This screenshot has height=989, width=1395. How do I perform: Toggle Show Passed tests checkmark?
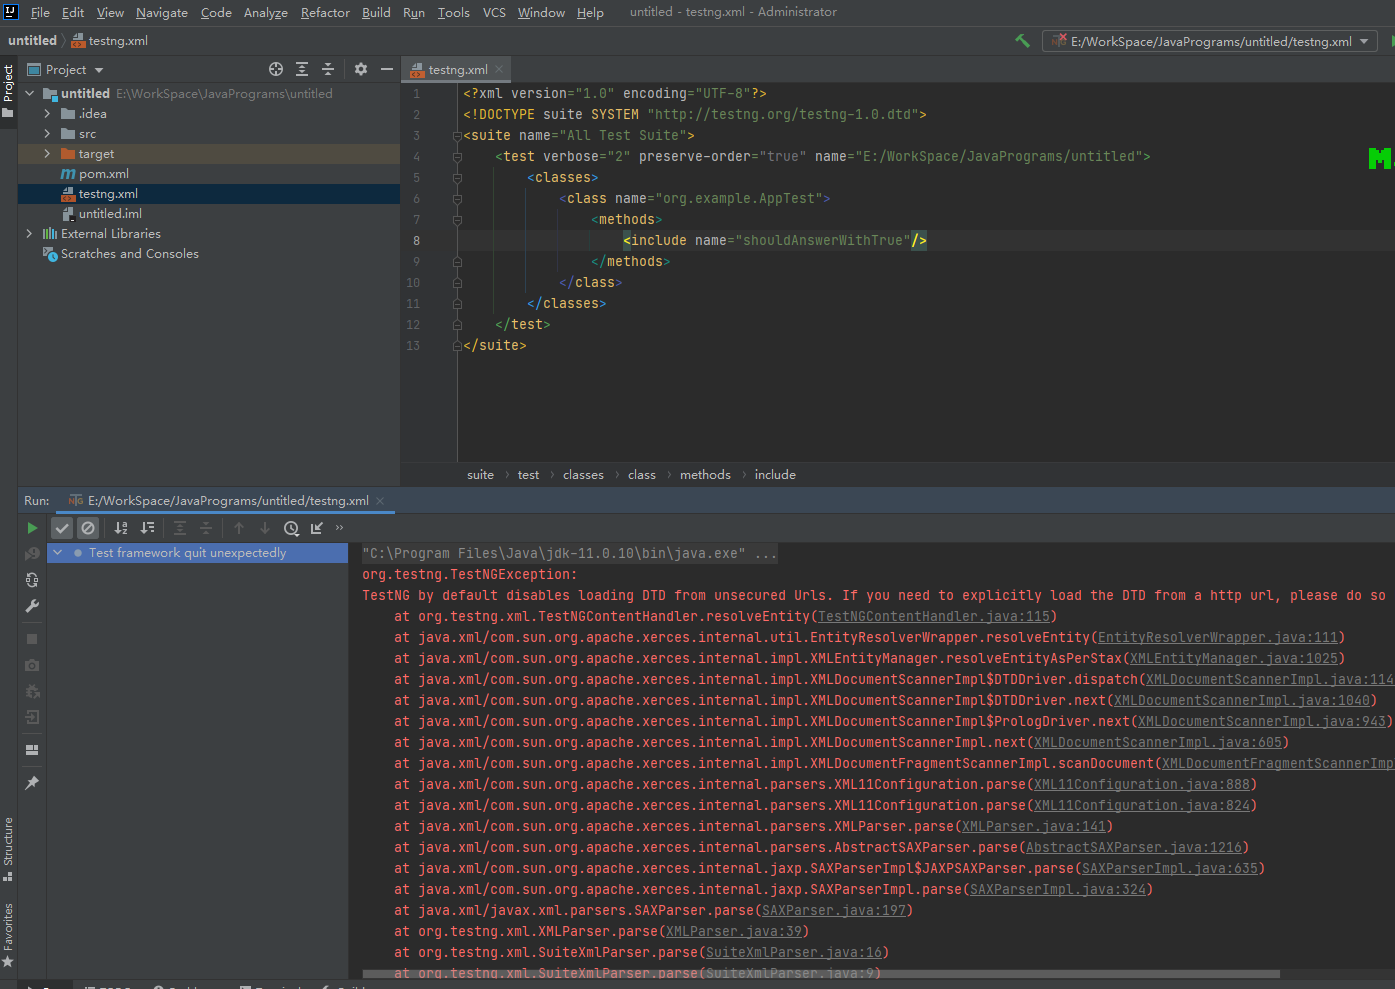coord(62,528)
